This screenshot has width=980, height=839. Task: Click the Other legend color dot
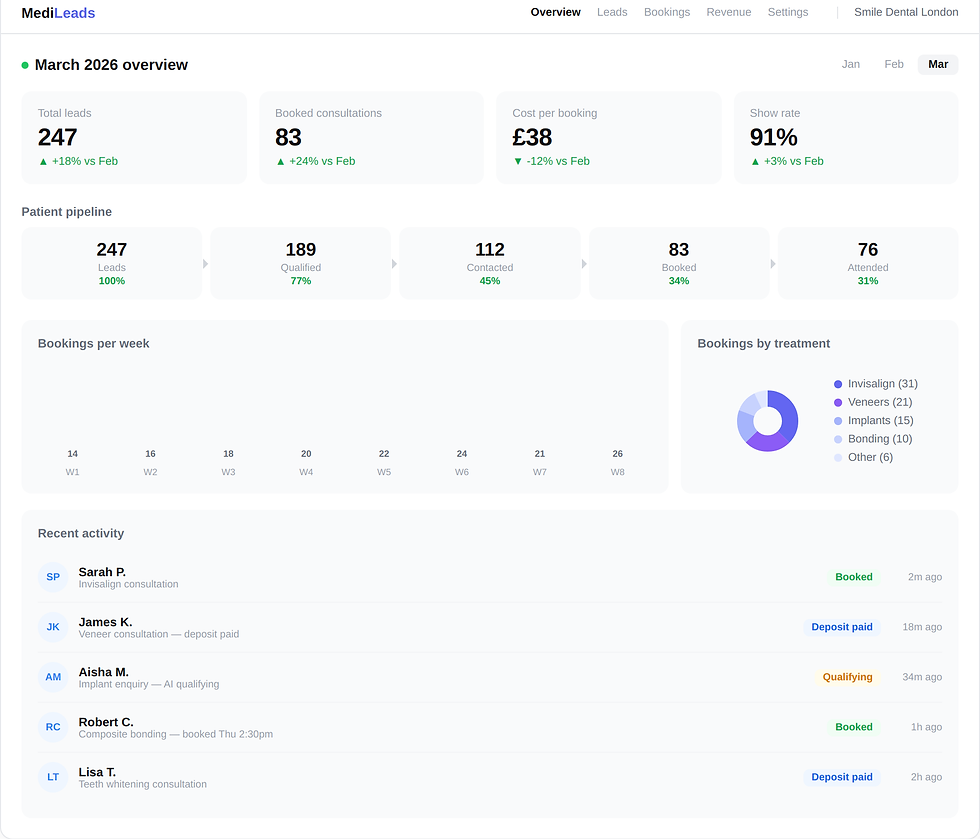click(x=838, y=458)
